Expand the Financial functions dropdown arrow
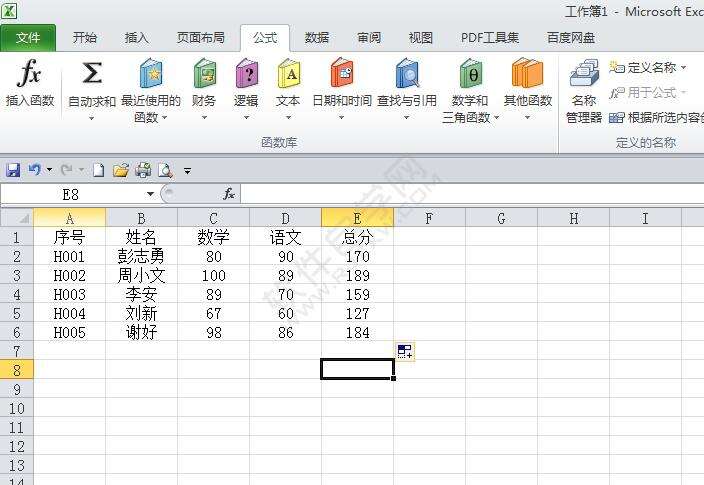704x485 pixels. pos(204,118)
